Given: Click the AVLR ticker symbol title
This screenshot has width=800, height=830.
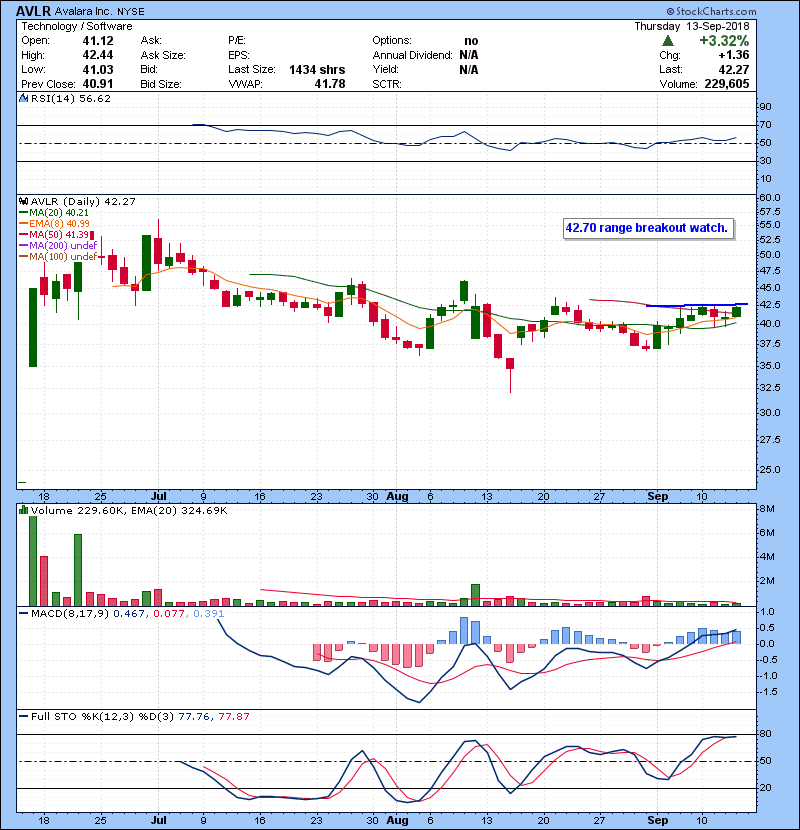Looking at the screenshot, I should [33, 11].
